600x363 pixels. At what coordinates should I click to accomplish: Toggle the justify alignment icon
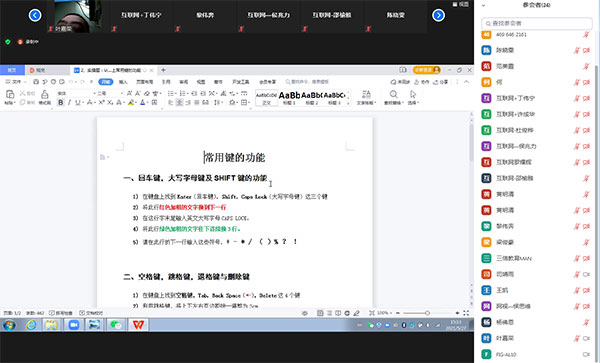pyautogui.click(x=197, y=103)
